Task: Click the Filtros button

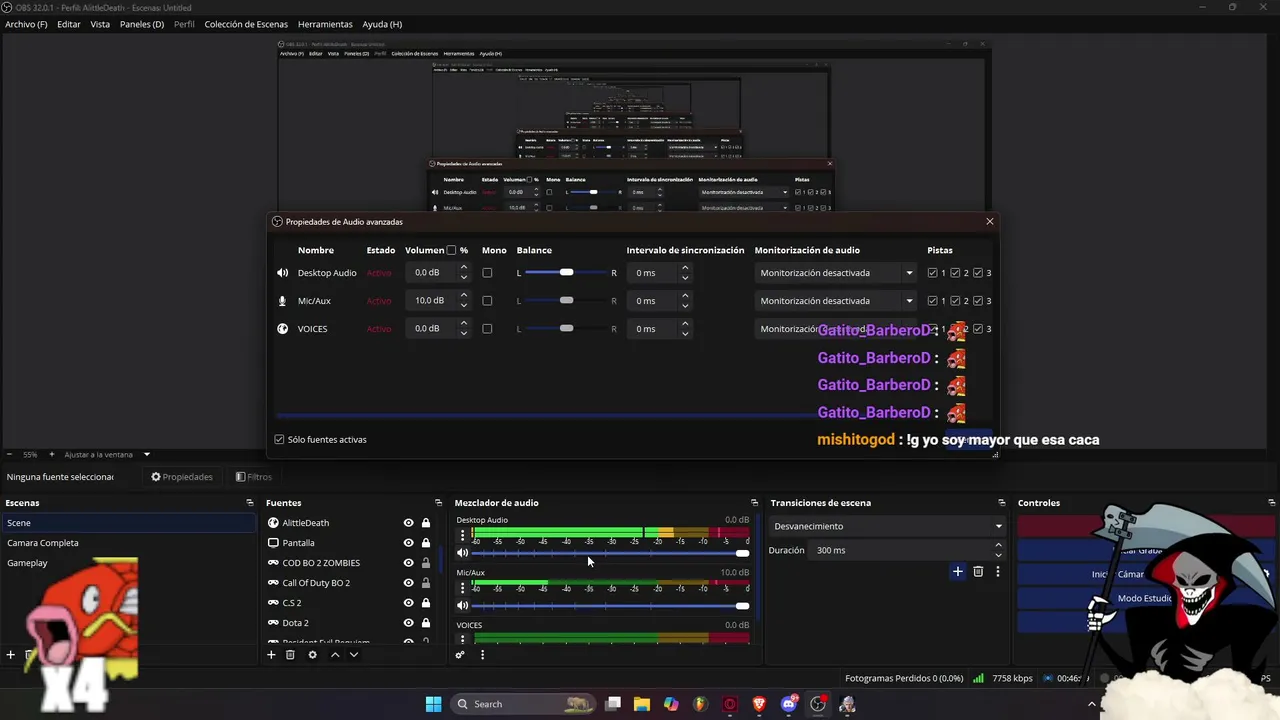Action: point(254,477)
